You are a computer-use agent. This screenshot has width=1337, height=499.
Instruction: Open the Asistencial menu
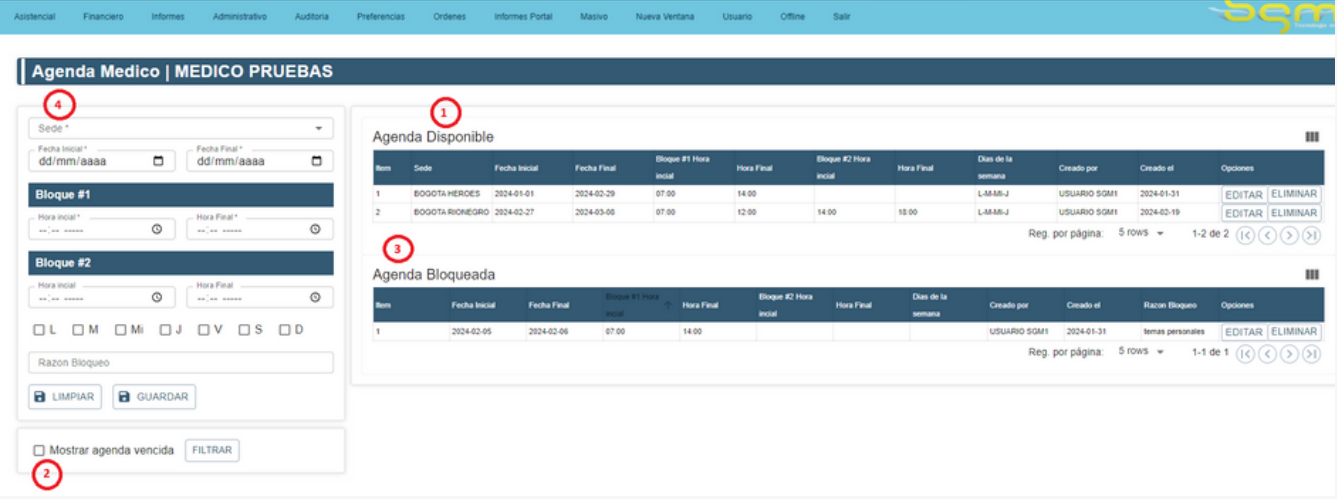pos(35,17)
